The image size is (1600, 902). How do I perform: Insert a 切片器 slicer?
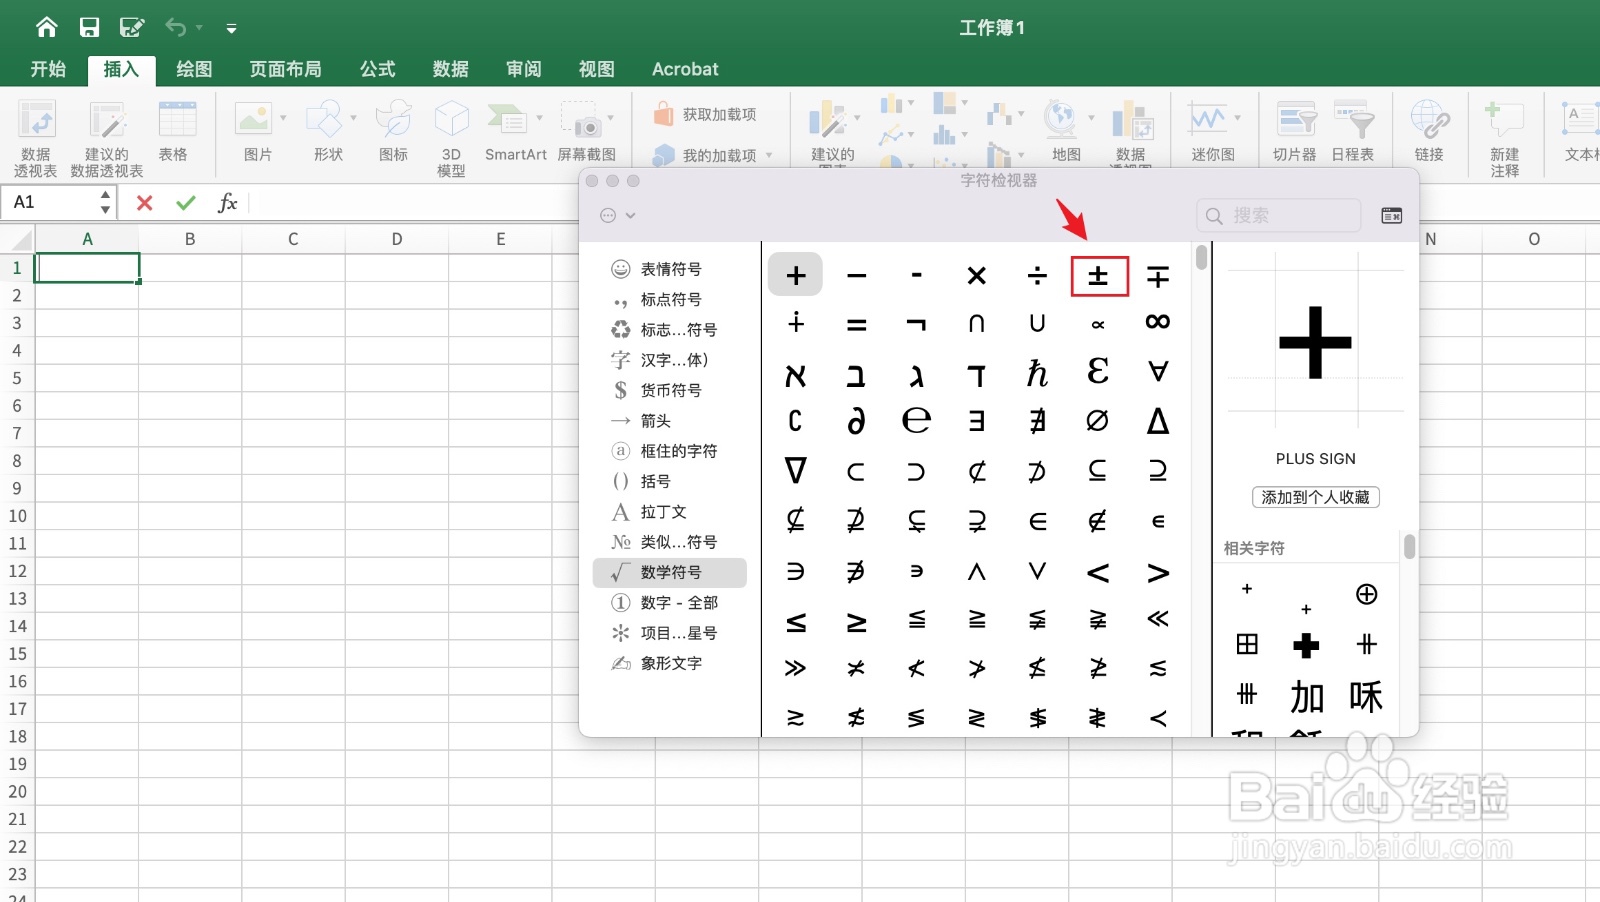[x=1295, y=131]
